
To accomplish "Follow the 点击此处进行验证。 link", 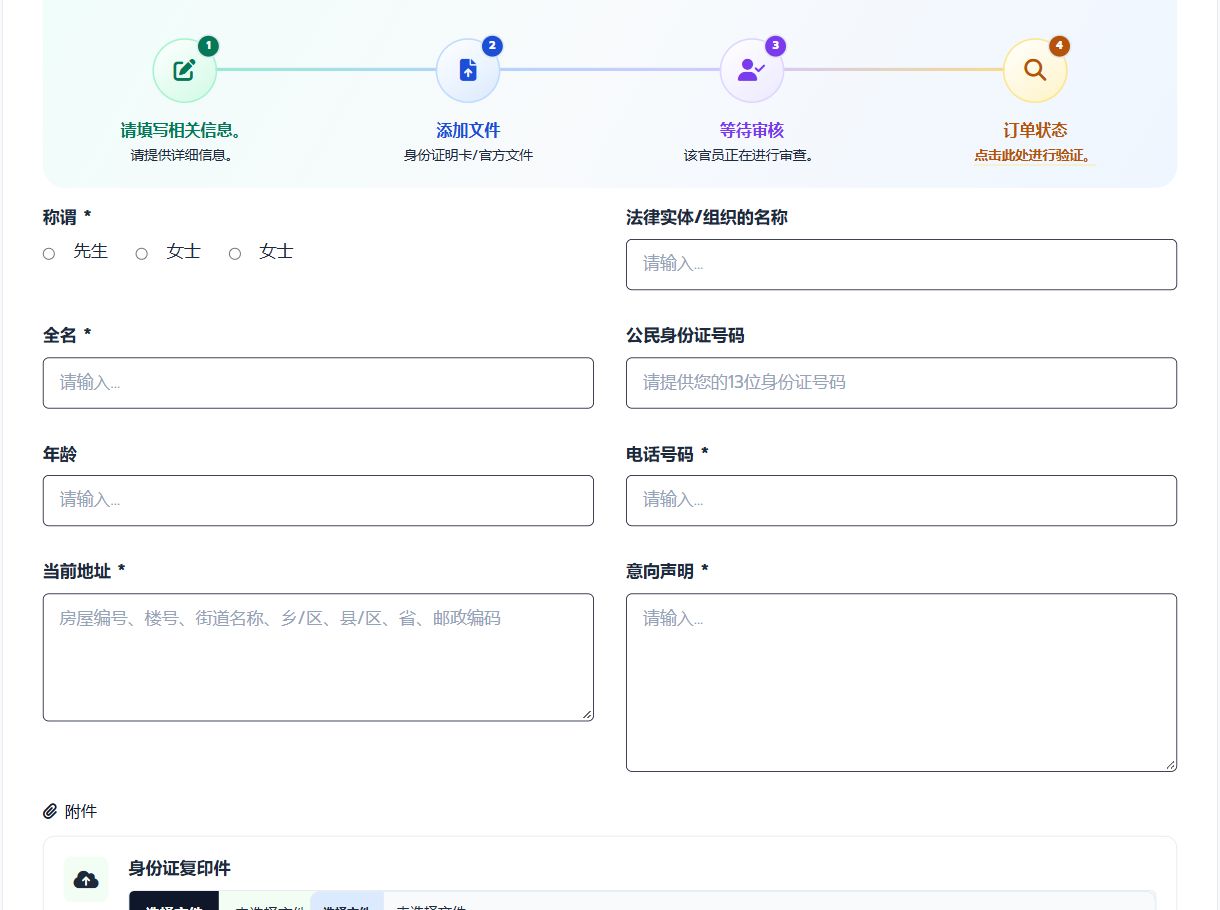I will tap(1035, 156).
